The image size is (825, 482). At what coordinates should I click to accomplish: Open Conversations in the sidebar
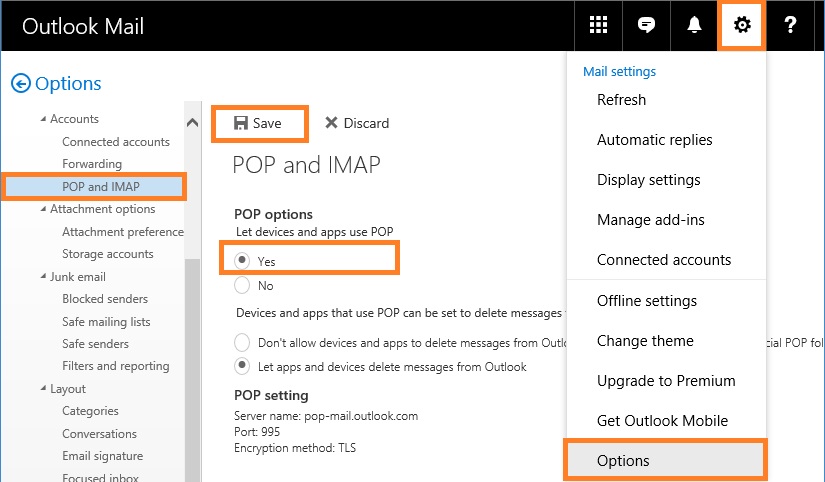coord(99,434)
